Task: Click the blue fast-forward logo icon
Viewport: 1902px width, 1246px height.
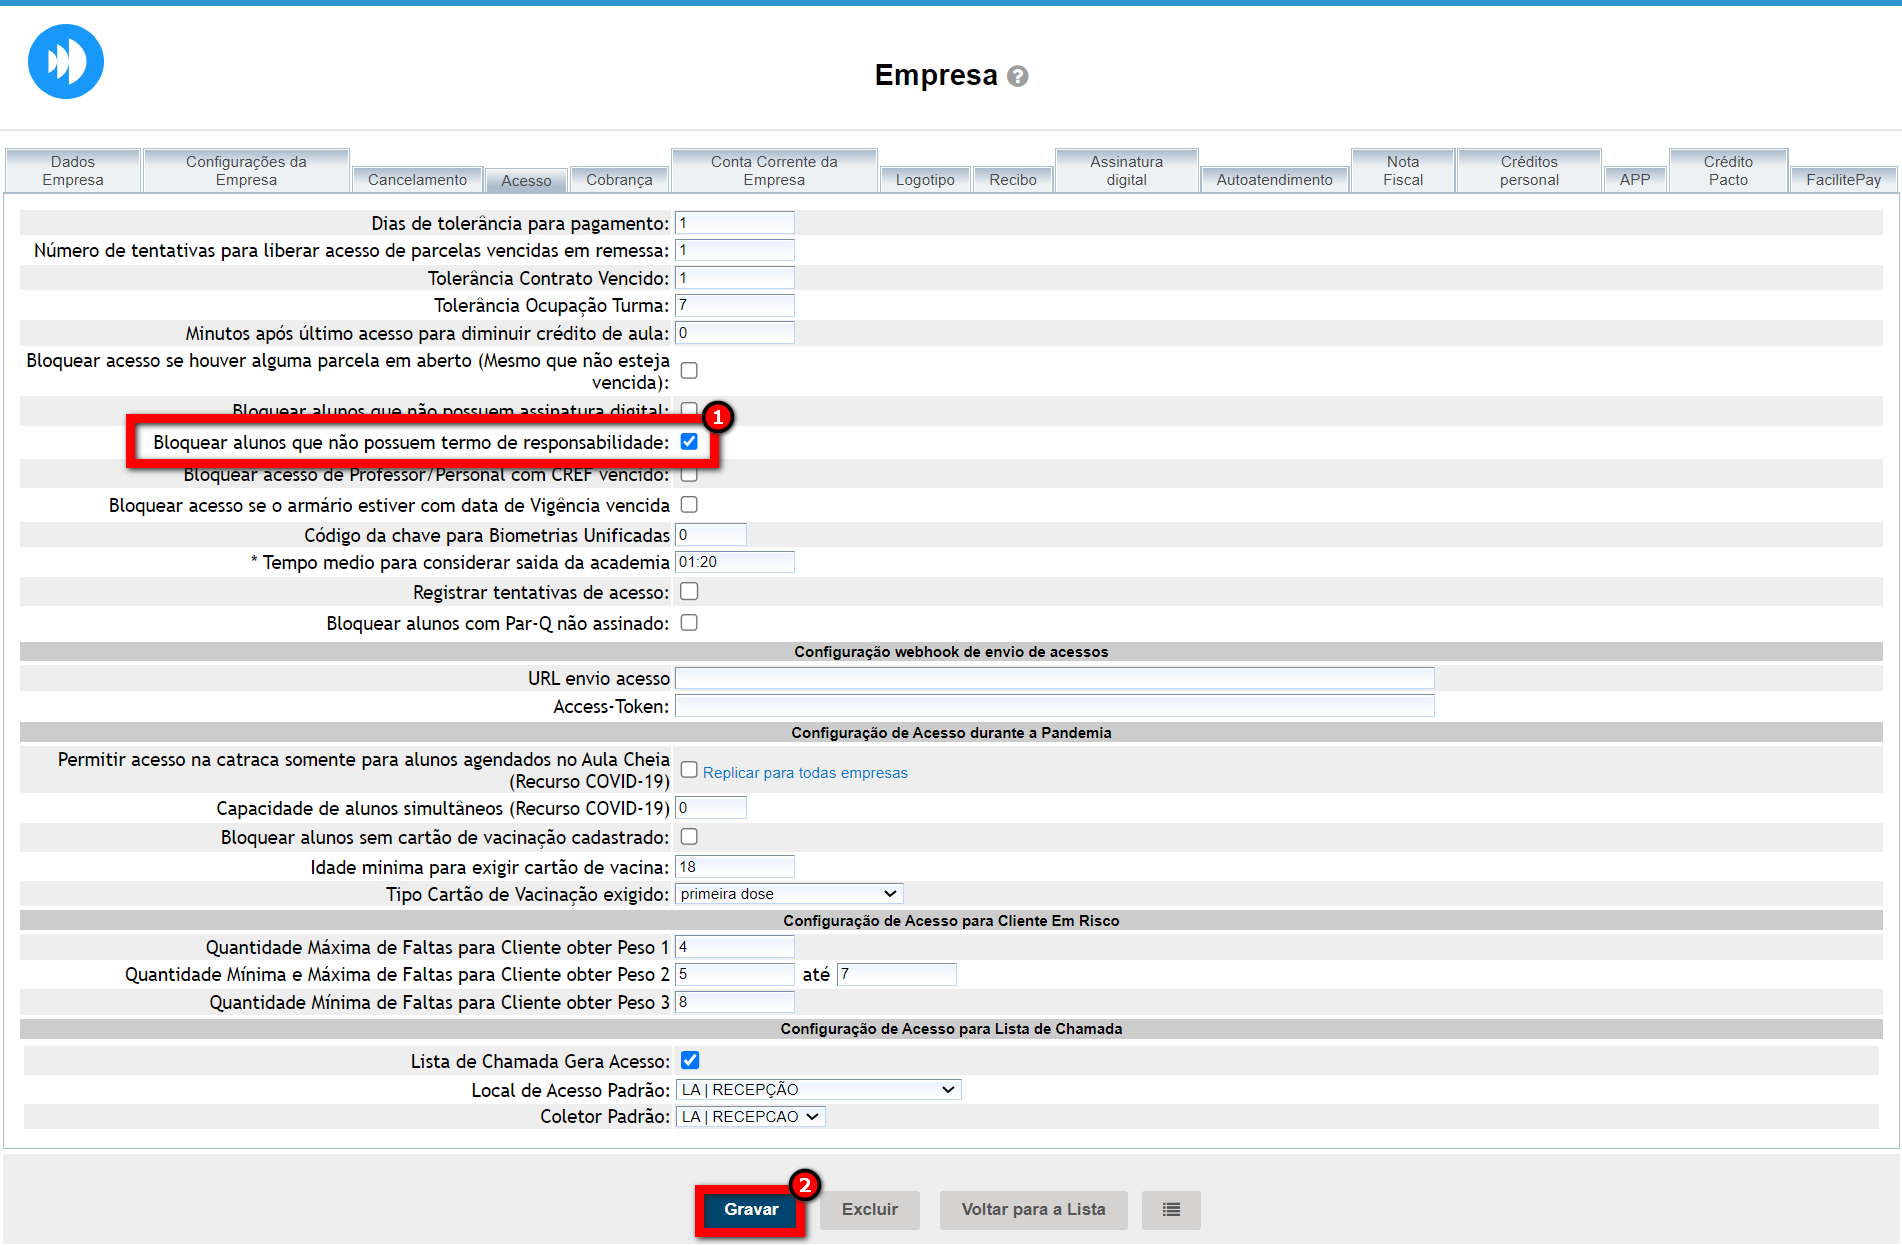Action: point(66,62)
